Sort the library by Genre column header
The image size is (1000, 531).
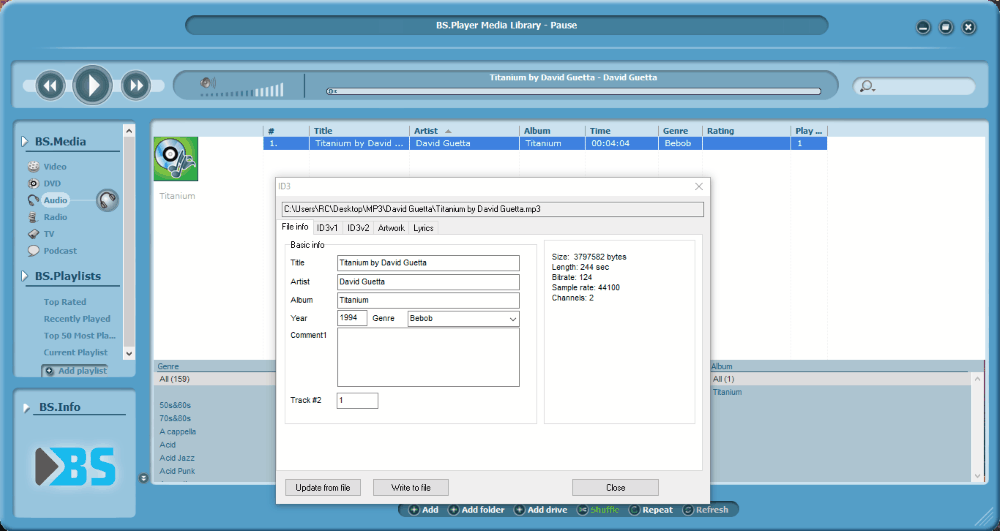[680, 131]
